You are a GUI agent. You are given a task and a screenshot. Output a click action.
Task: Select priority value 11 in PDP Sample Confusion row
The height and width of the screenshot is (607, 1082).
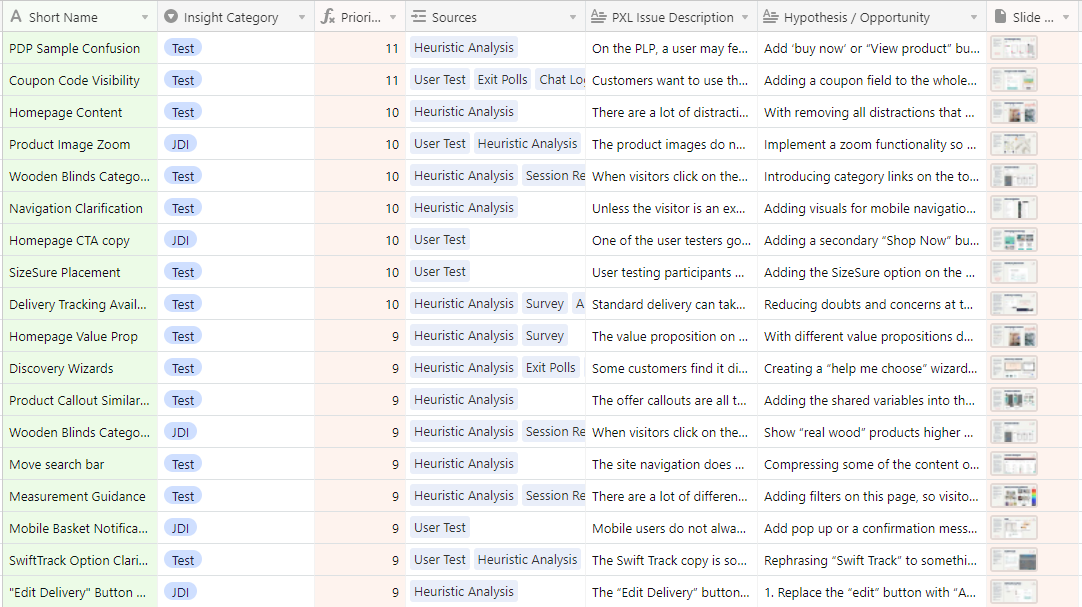360,48
